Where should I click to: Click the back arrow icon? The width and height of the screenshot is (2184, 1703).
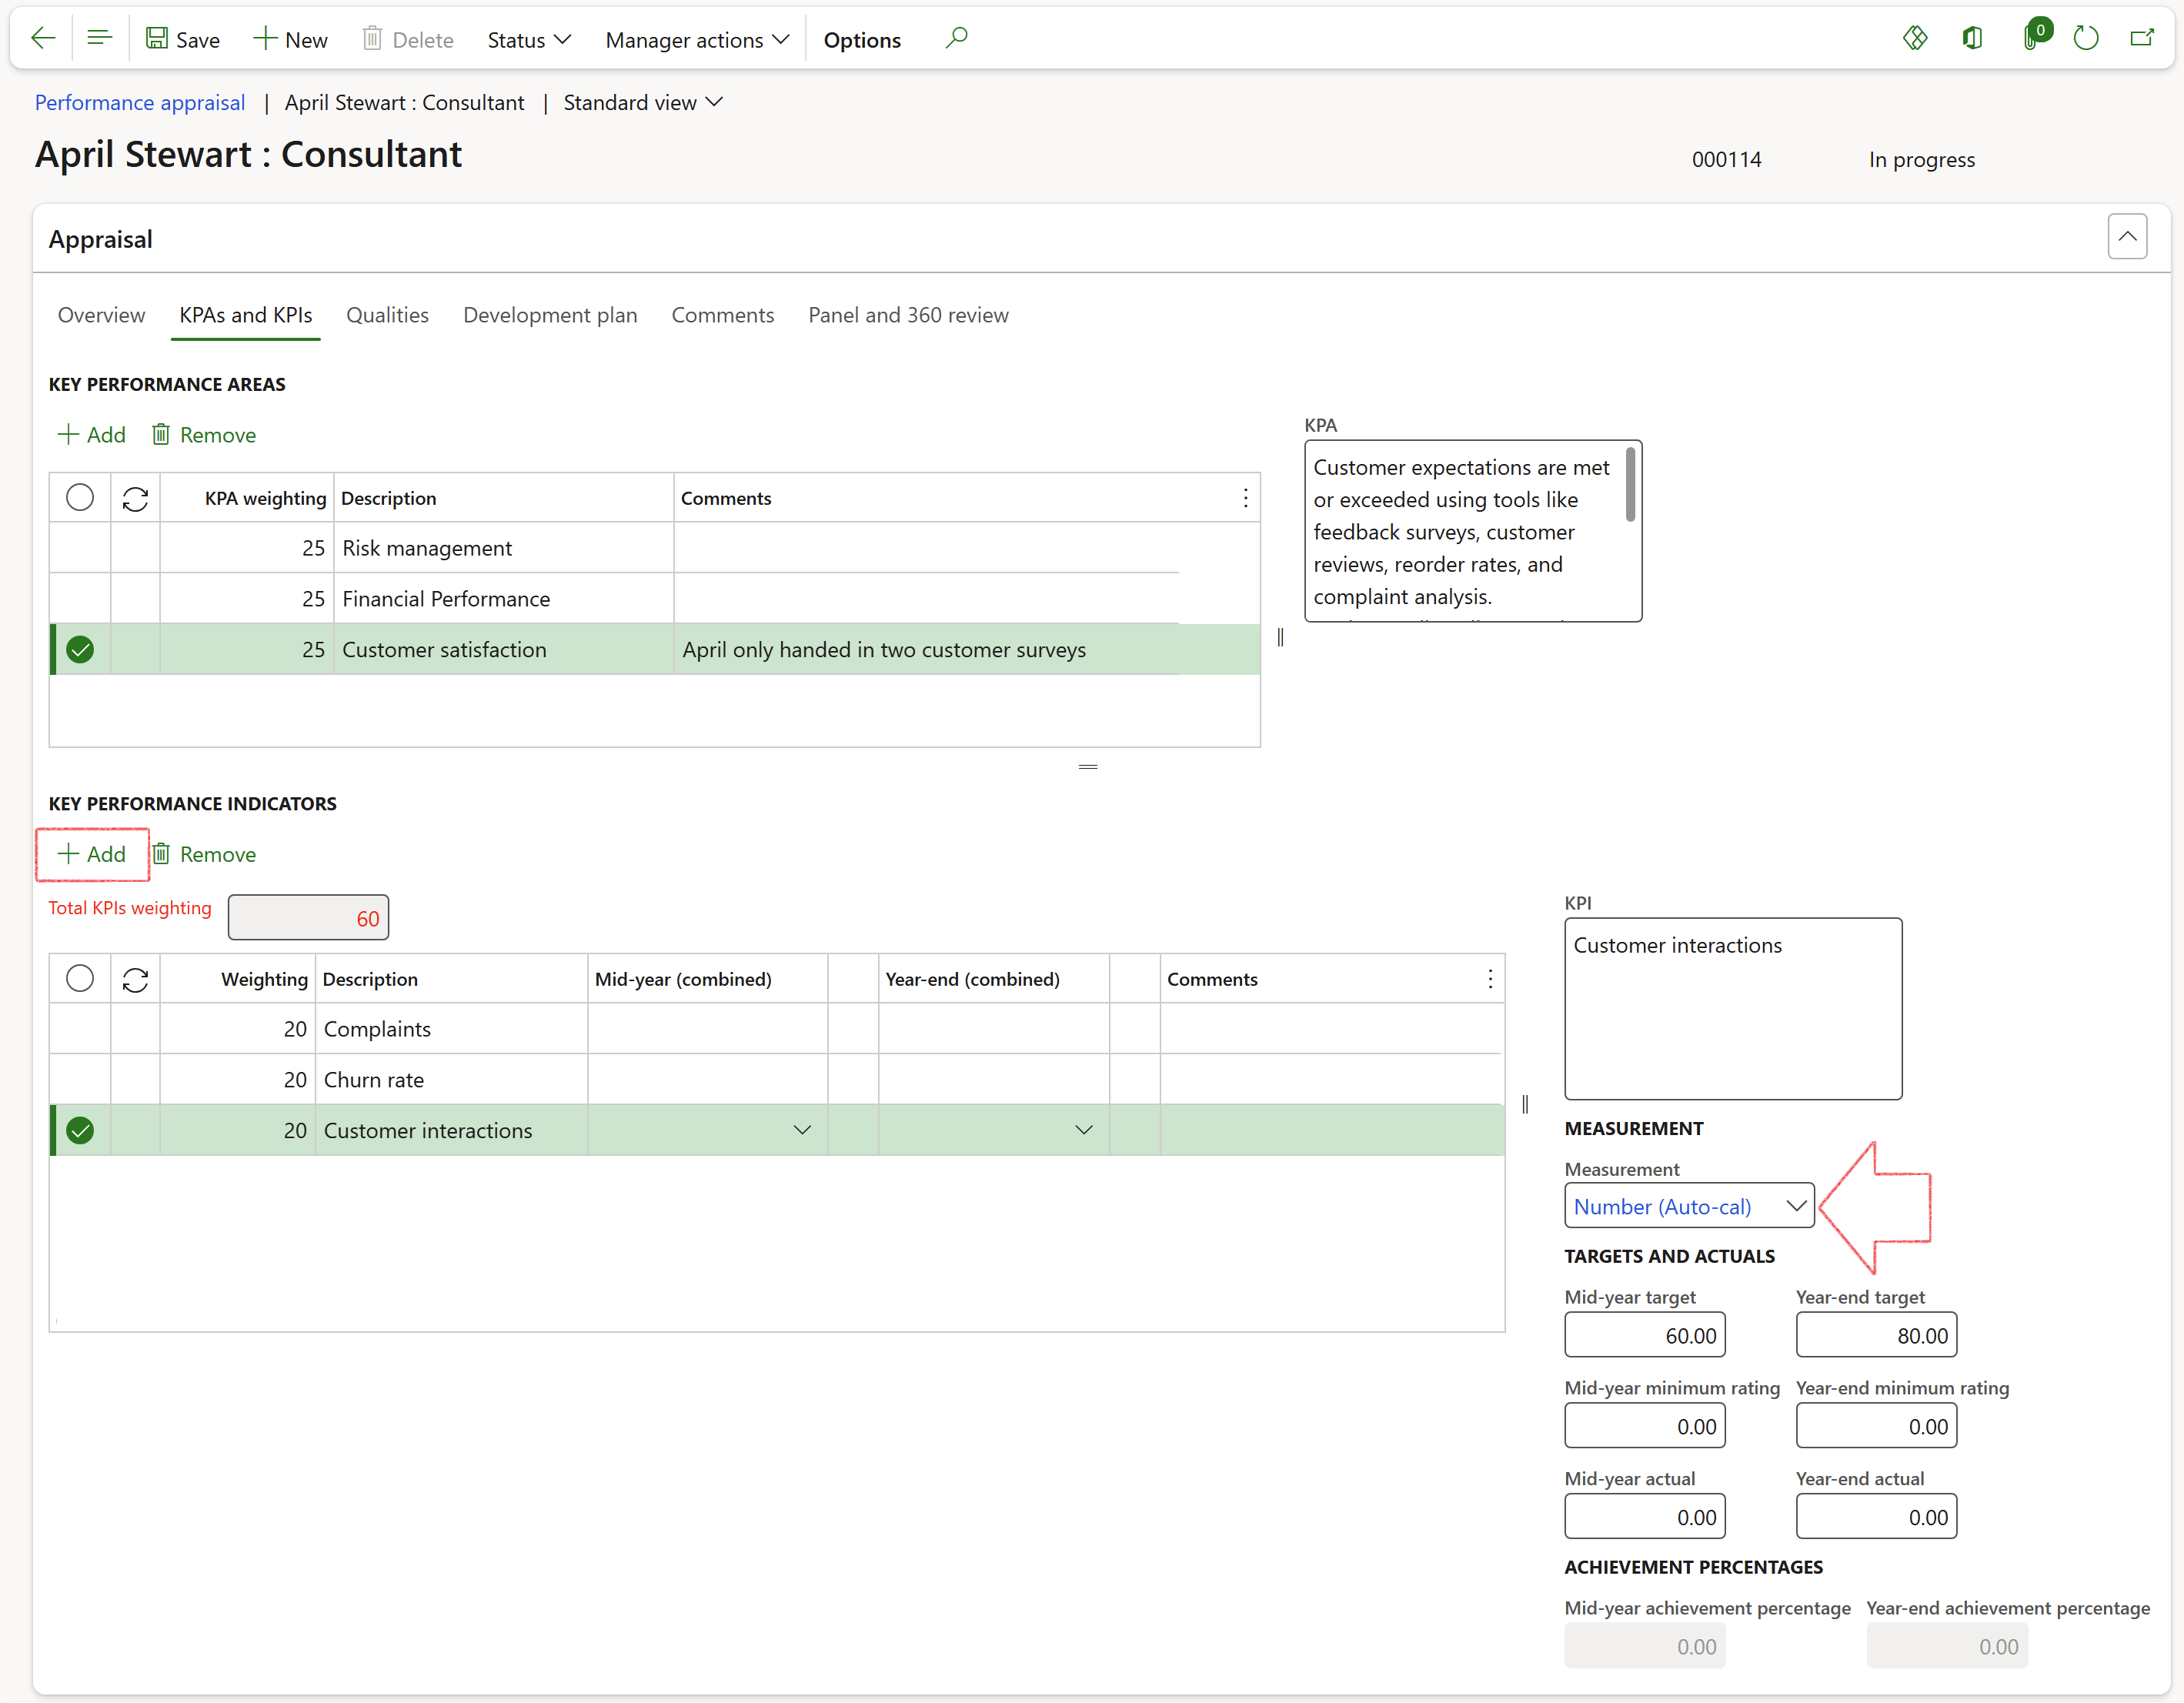pyautogui.click(x=43, y=39)
